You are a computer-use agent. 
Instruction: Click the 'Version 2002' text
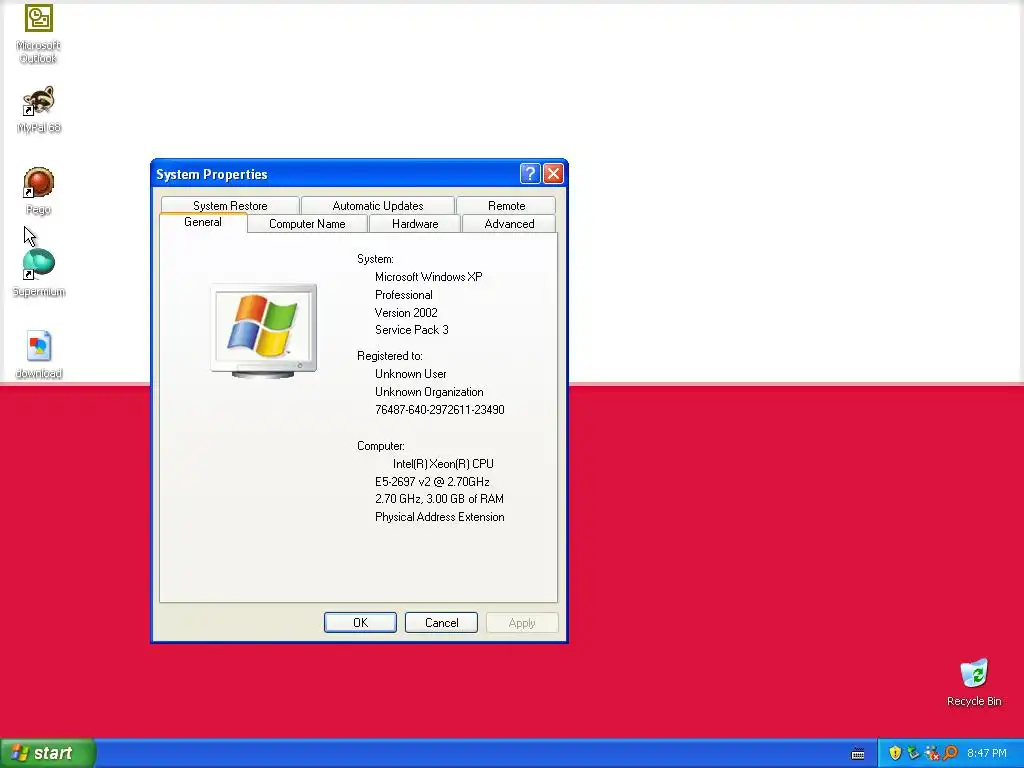[x=406, y=312]
